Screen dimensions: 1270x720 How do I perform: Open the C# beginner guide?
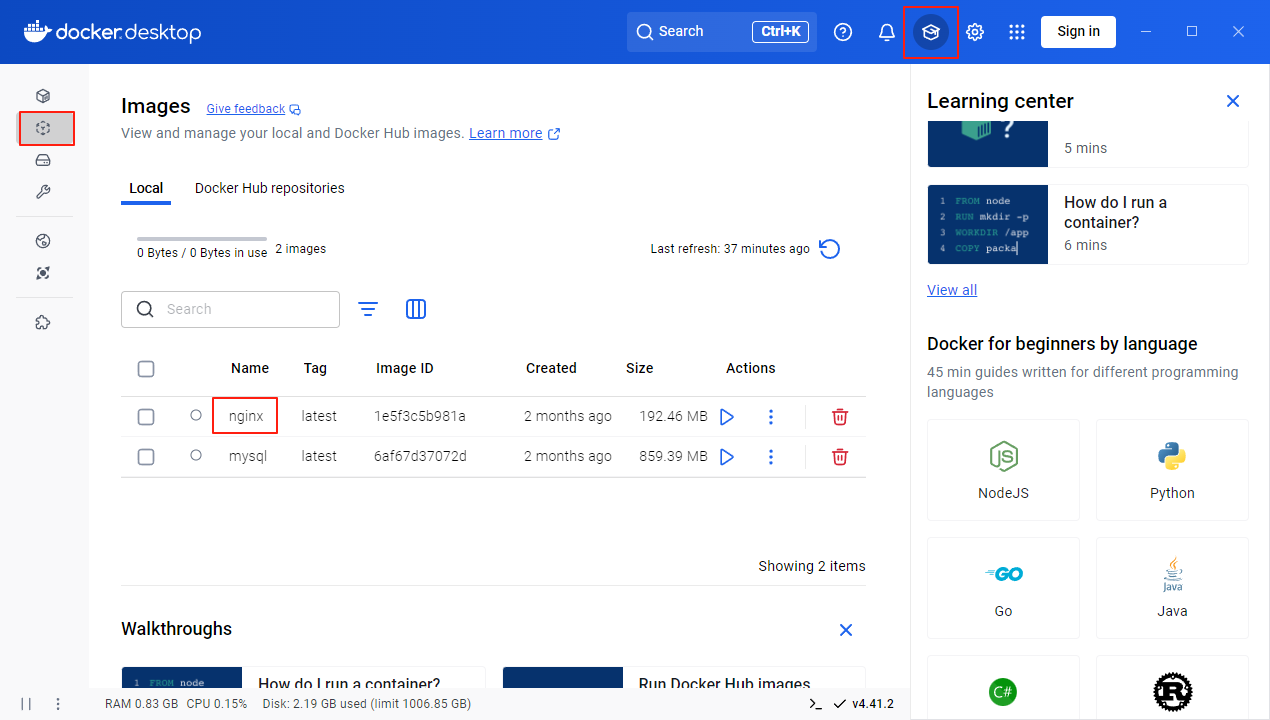pyautogui.click(x=1003, y=688)
